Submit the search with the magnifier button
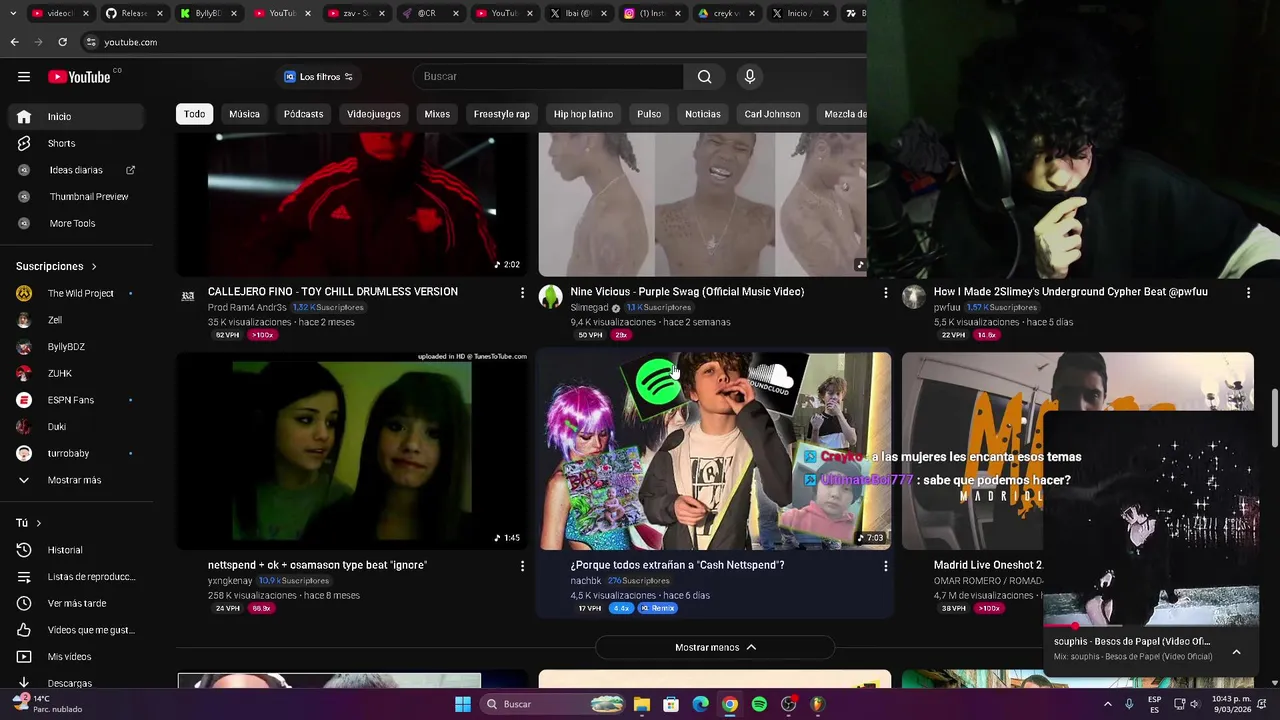The image size is (1280, 720). click(704, 76)
